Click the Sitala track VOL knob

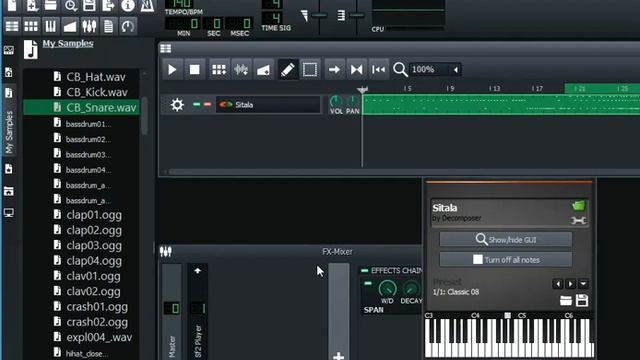[x=336, y=101]
